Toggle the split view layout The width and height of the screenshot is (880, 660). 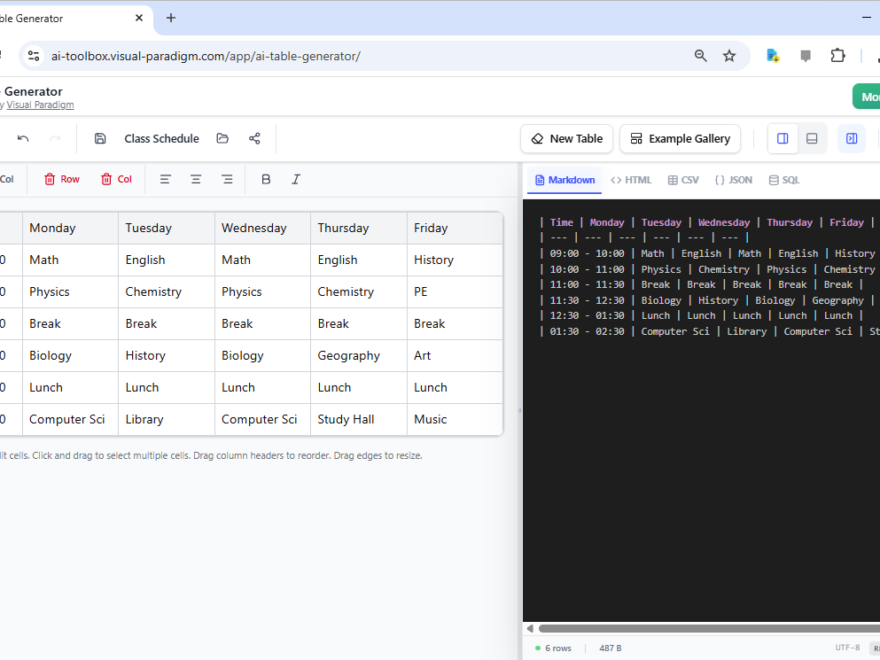tap(782, 138)
